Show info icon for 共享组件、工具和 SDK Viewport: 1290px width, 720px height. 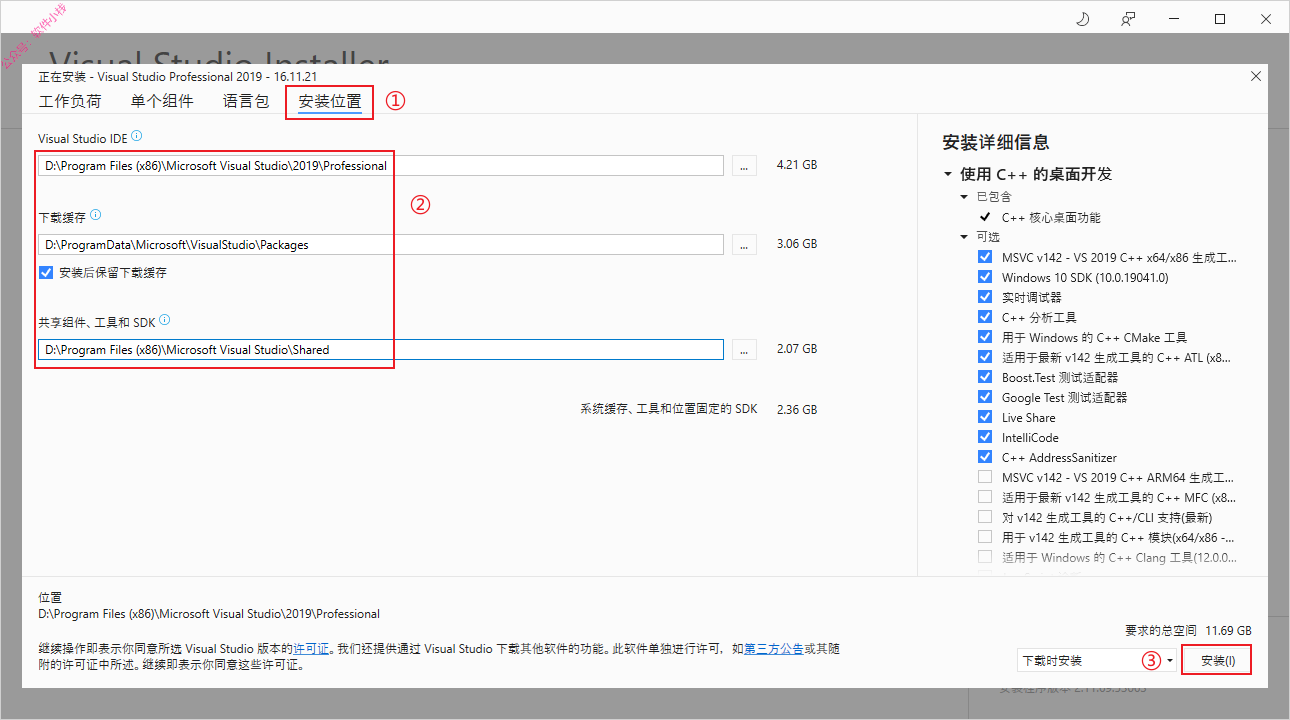164,321
